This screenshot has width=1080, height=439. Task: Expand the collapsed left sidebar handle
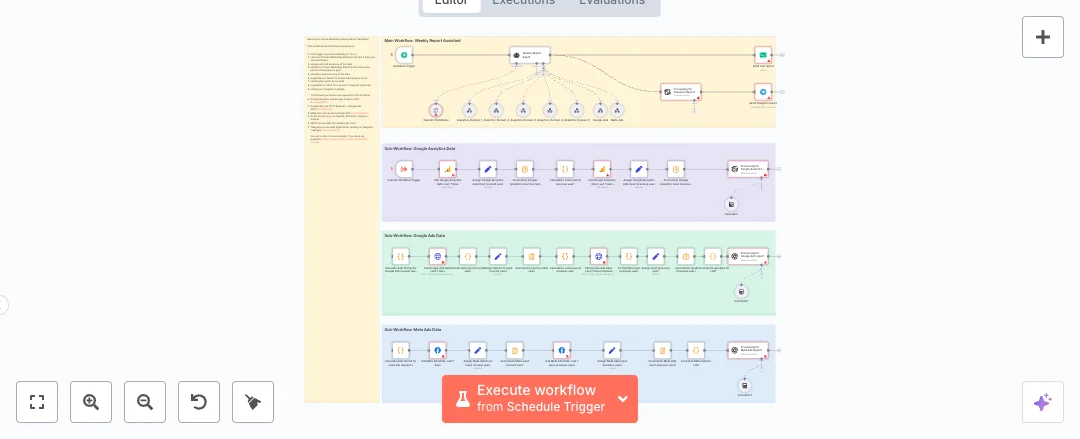3,305
